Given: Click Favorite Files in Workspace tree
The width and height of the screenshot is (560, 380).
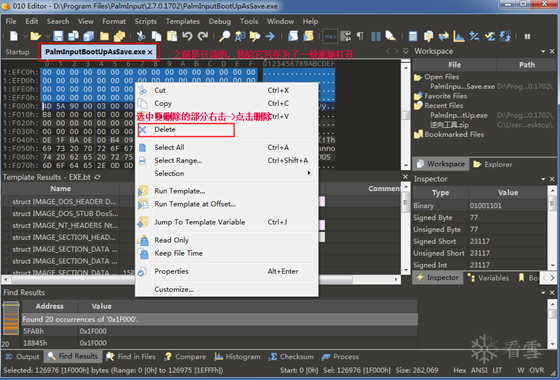Looking at the screenshot, I should 441,96.
